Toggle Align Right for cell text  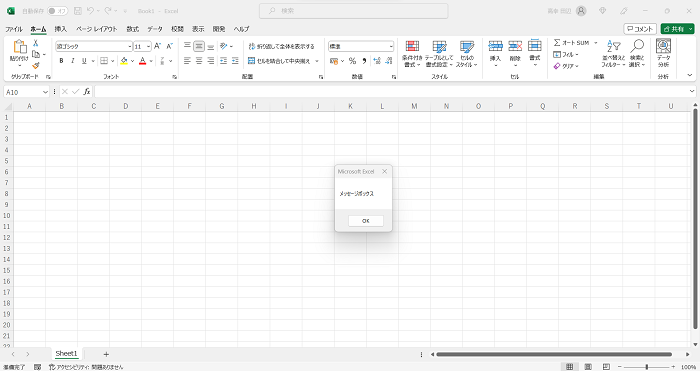click(211, 61)
